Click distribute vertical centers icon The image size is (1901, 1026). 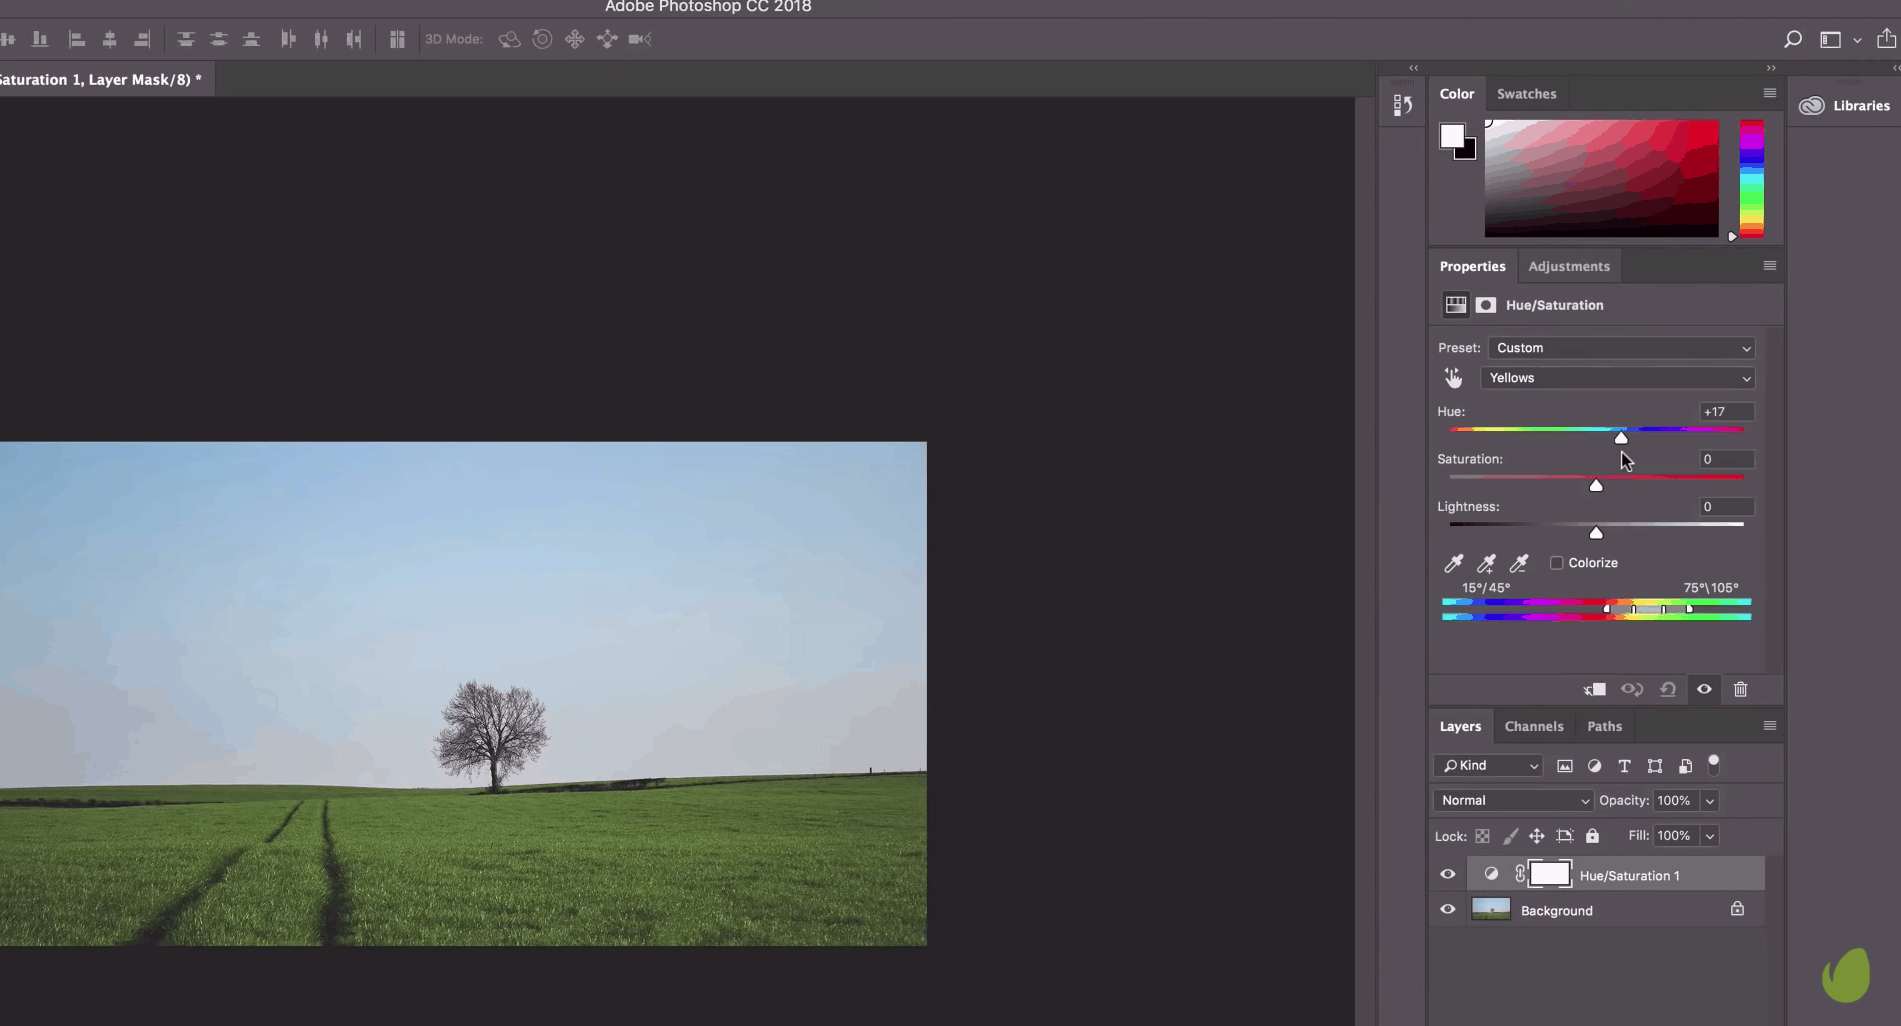(218, 39)
